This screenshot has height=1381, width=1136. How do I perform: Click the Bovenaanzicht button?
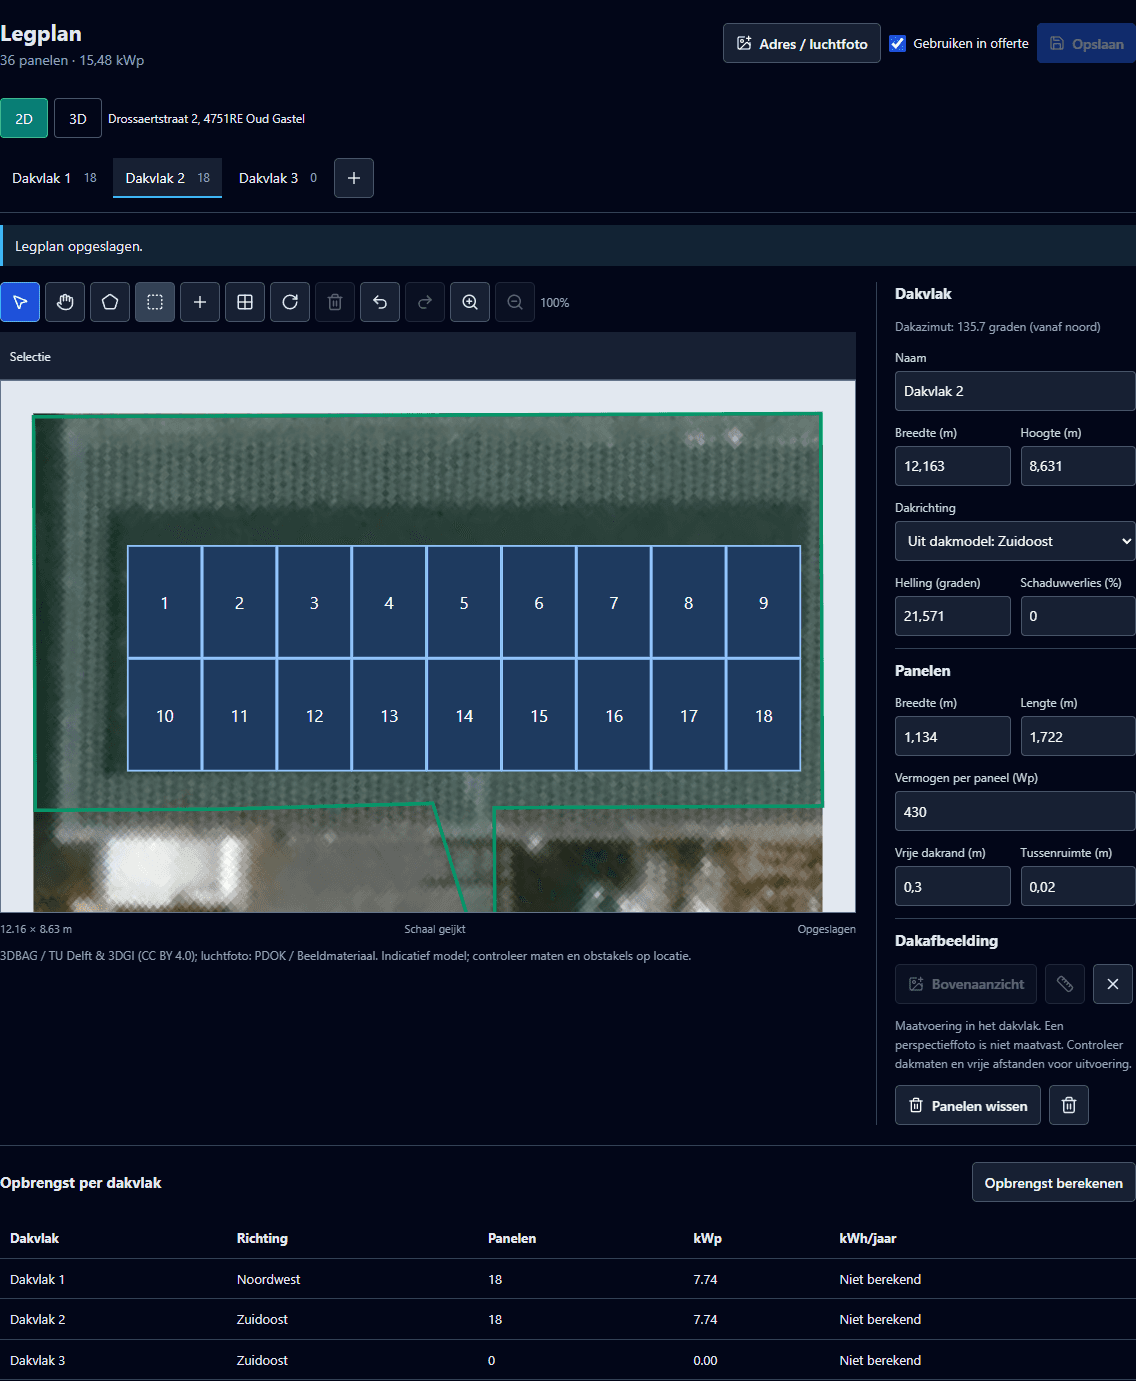[x=966, y=984]
